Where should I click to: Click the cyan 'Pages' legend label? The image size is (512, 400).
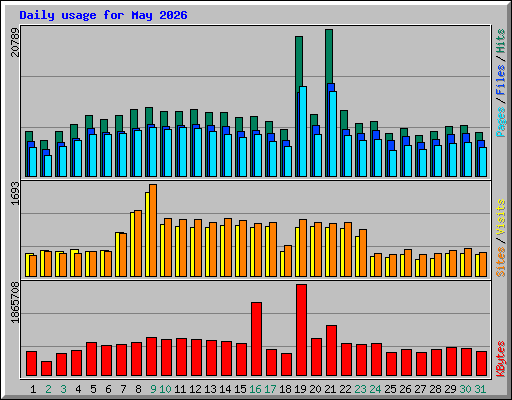pyautogui.click(x=501, y=122)
